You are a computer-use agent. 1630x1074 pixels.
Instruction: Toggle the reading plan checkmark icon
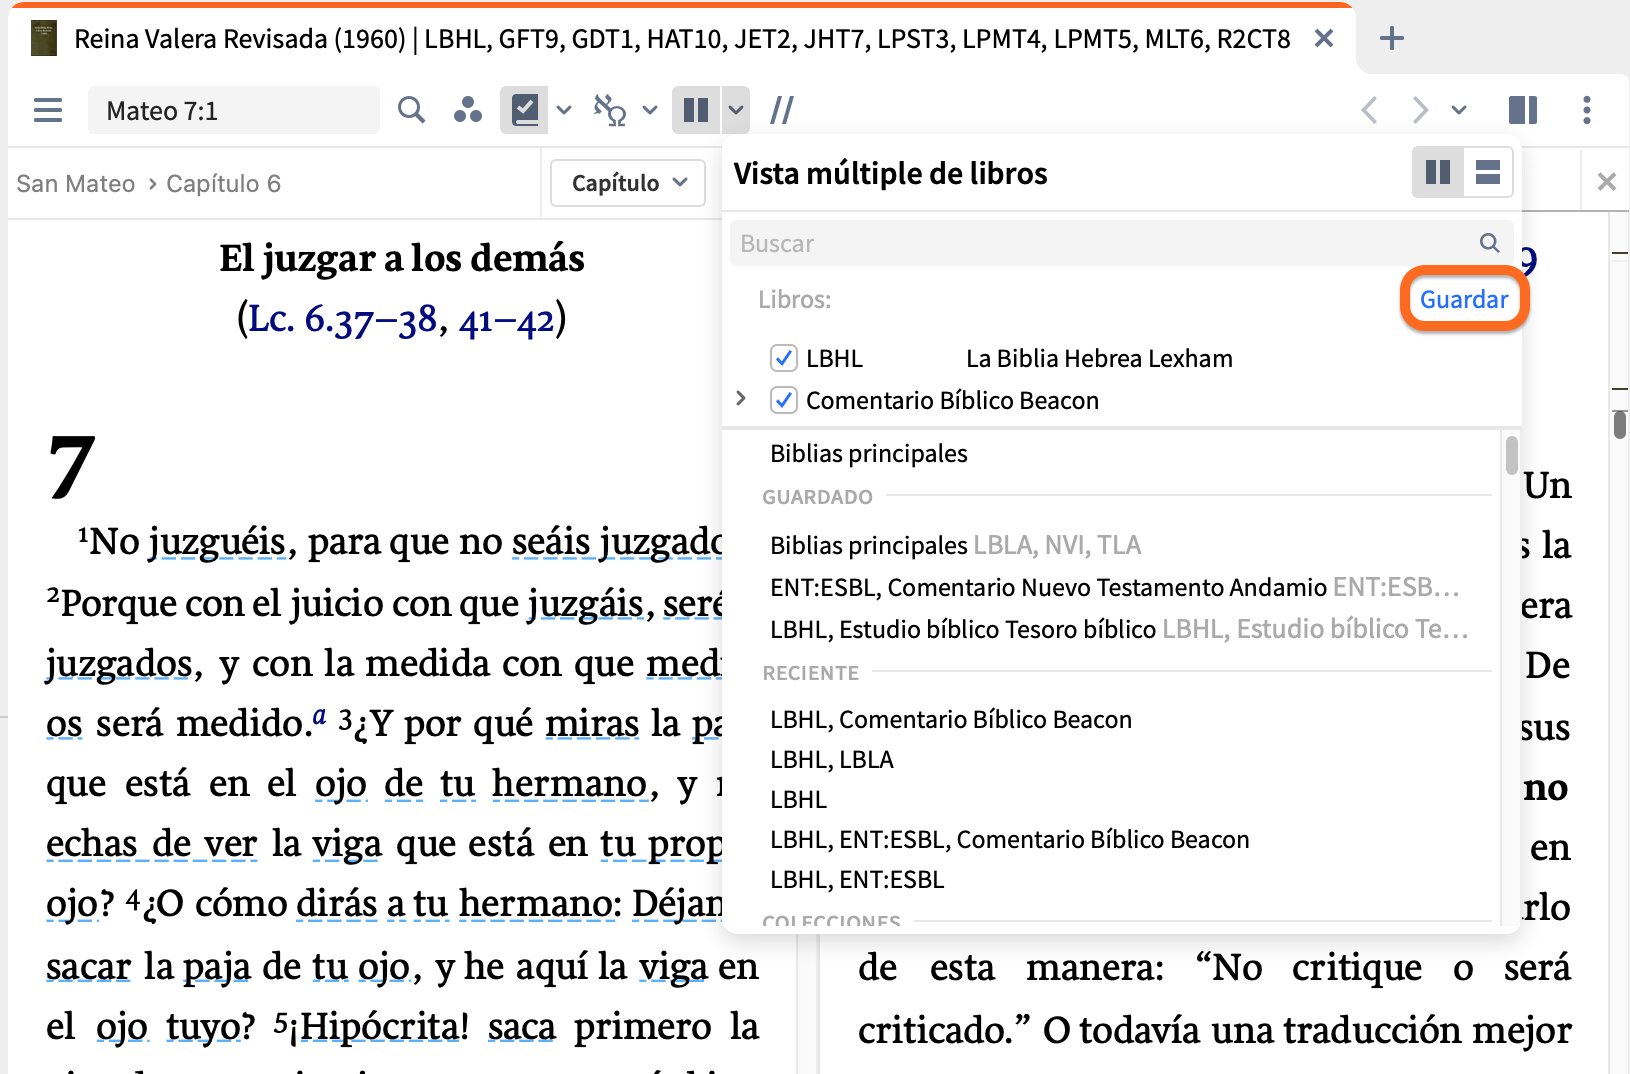click(x=524, y=110)
